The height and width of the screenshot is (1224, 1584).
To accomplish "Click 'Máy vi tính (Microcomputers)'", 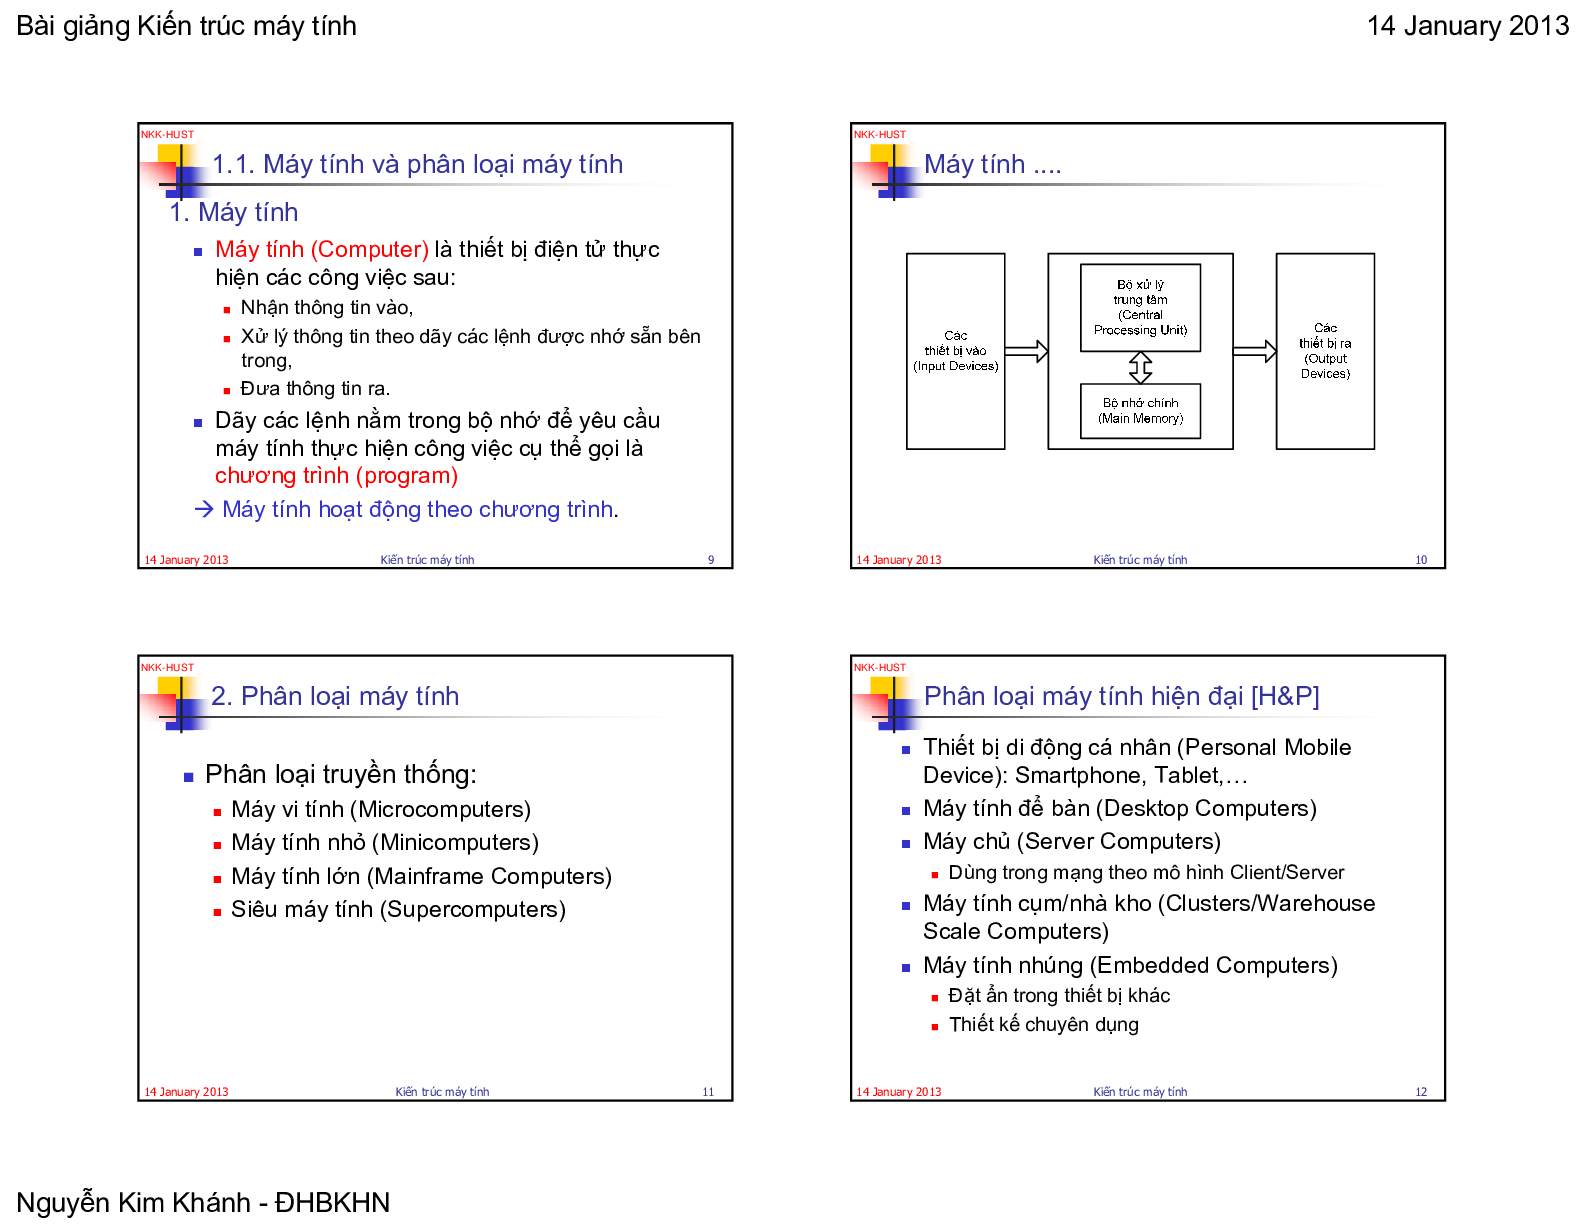I will pyautogui.click(x=381, y=809).
